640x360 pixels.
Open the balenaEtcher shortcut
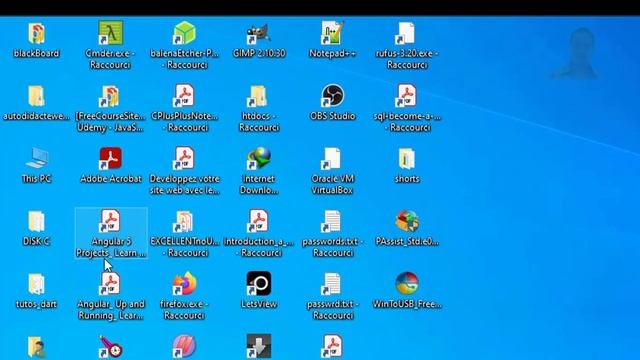[184, 33]
